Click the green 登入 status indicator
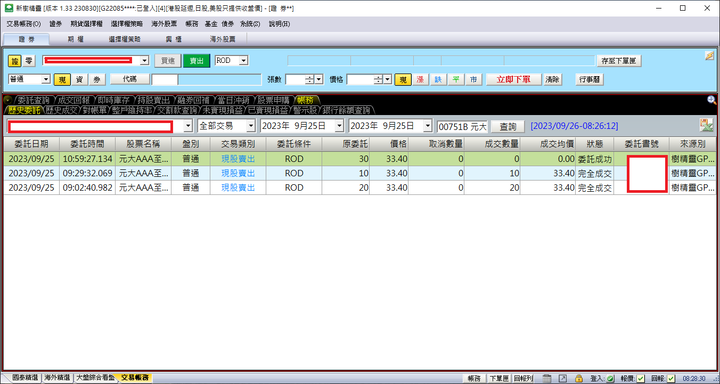 (x=610, y=378)
